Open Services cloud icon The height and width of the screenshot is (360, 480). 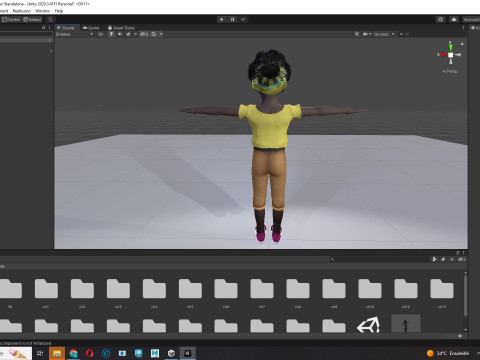454,19
